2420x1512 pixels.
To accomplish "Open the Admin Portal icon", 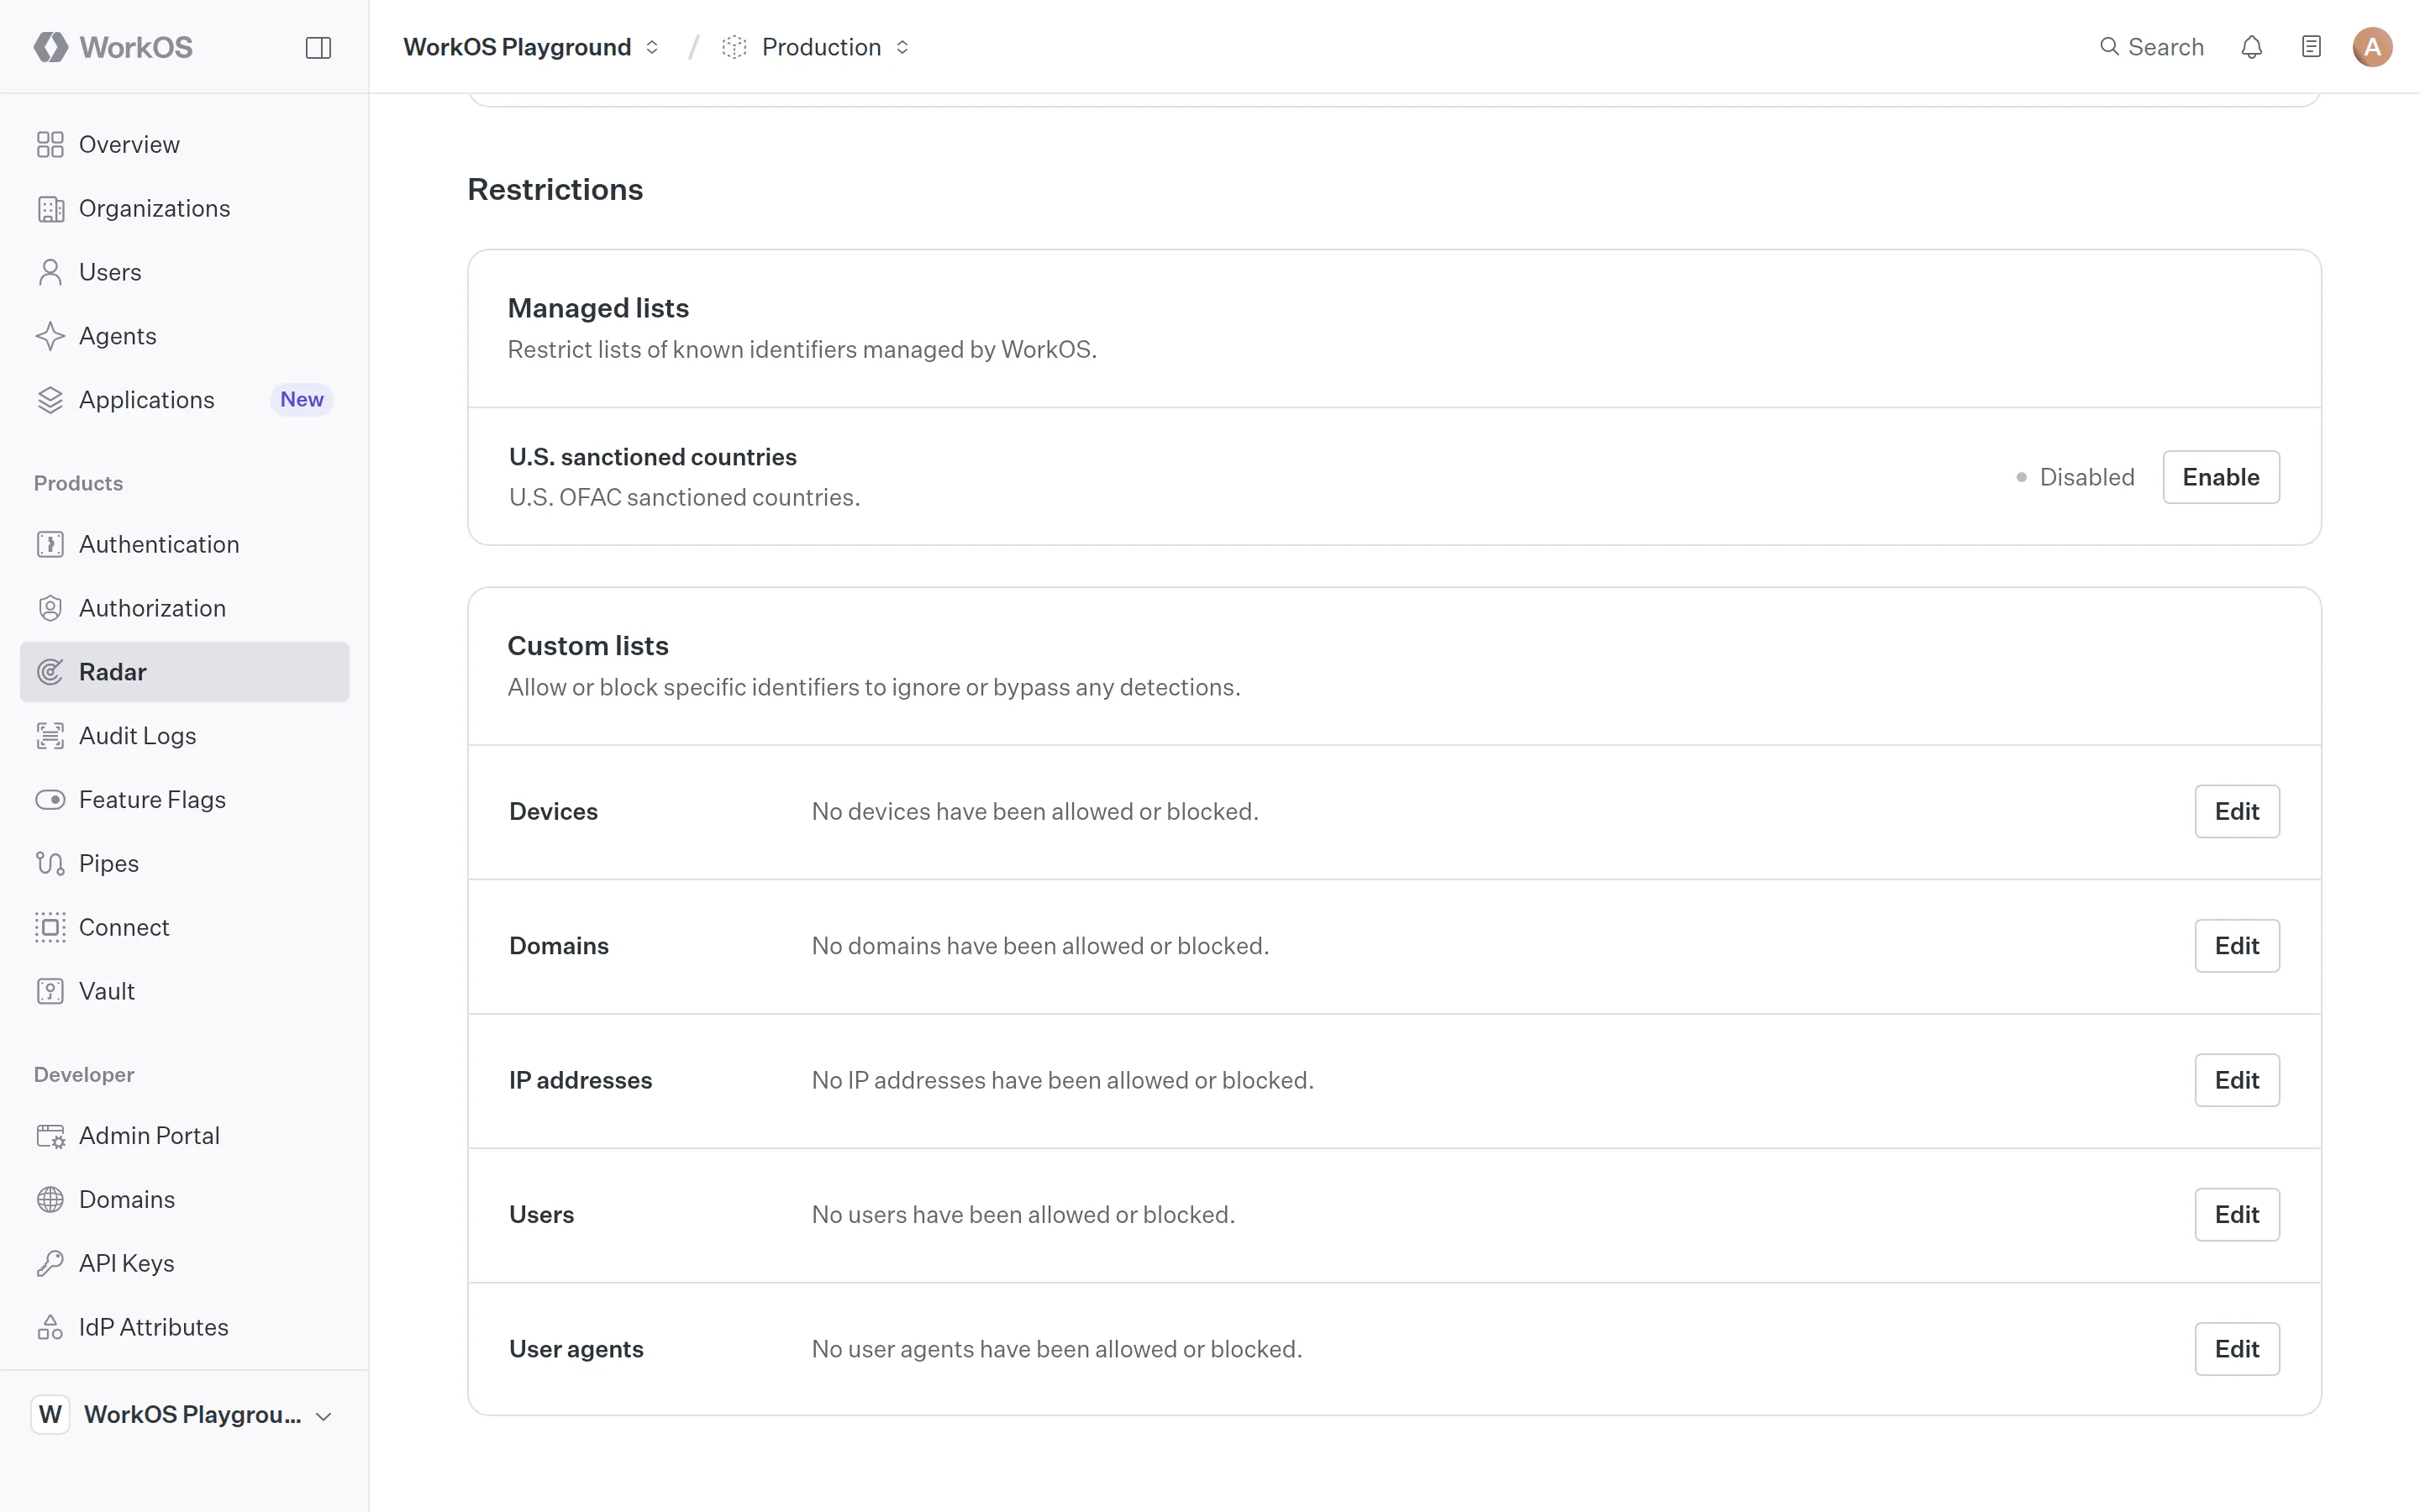I will click(x=50, y=1136).
